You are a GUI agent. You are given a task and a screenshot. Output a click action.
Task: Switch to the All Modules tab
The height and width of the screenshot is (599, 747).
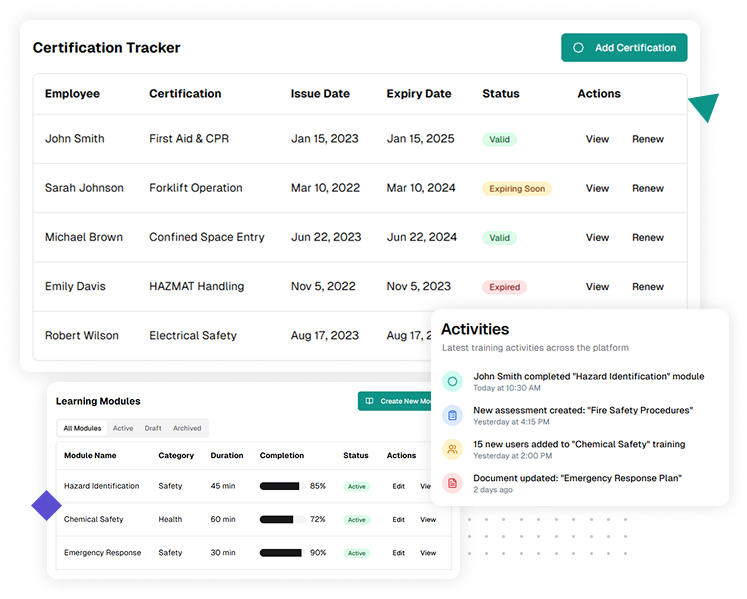pos(82,428)
